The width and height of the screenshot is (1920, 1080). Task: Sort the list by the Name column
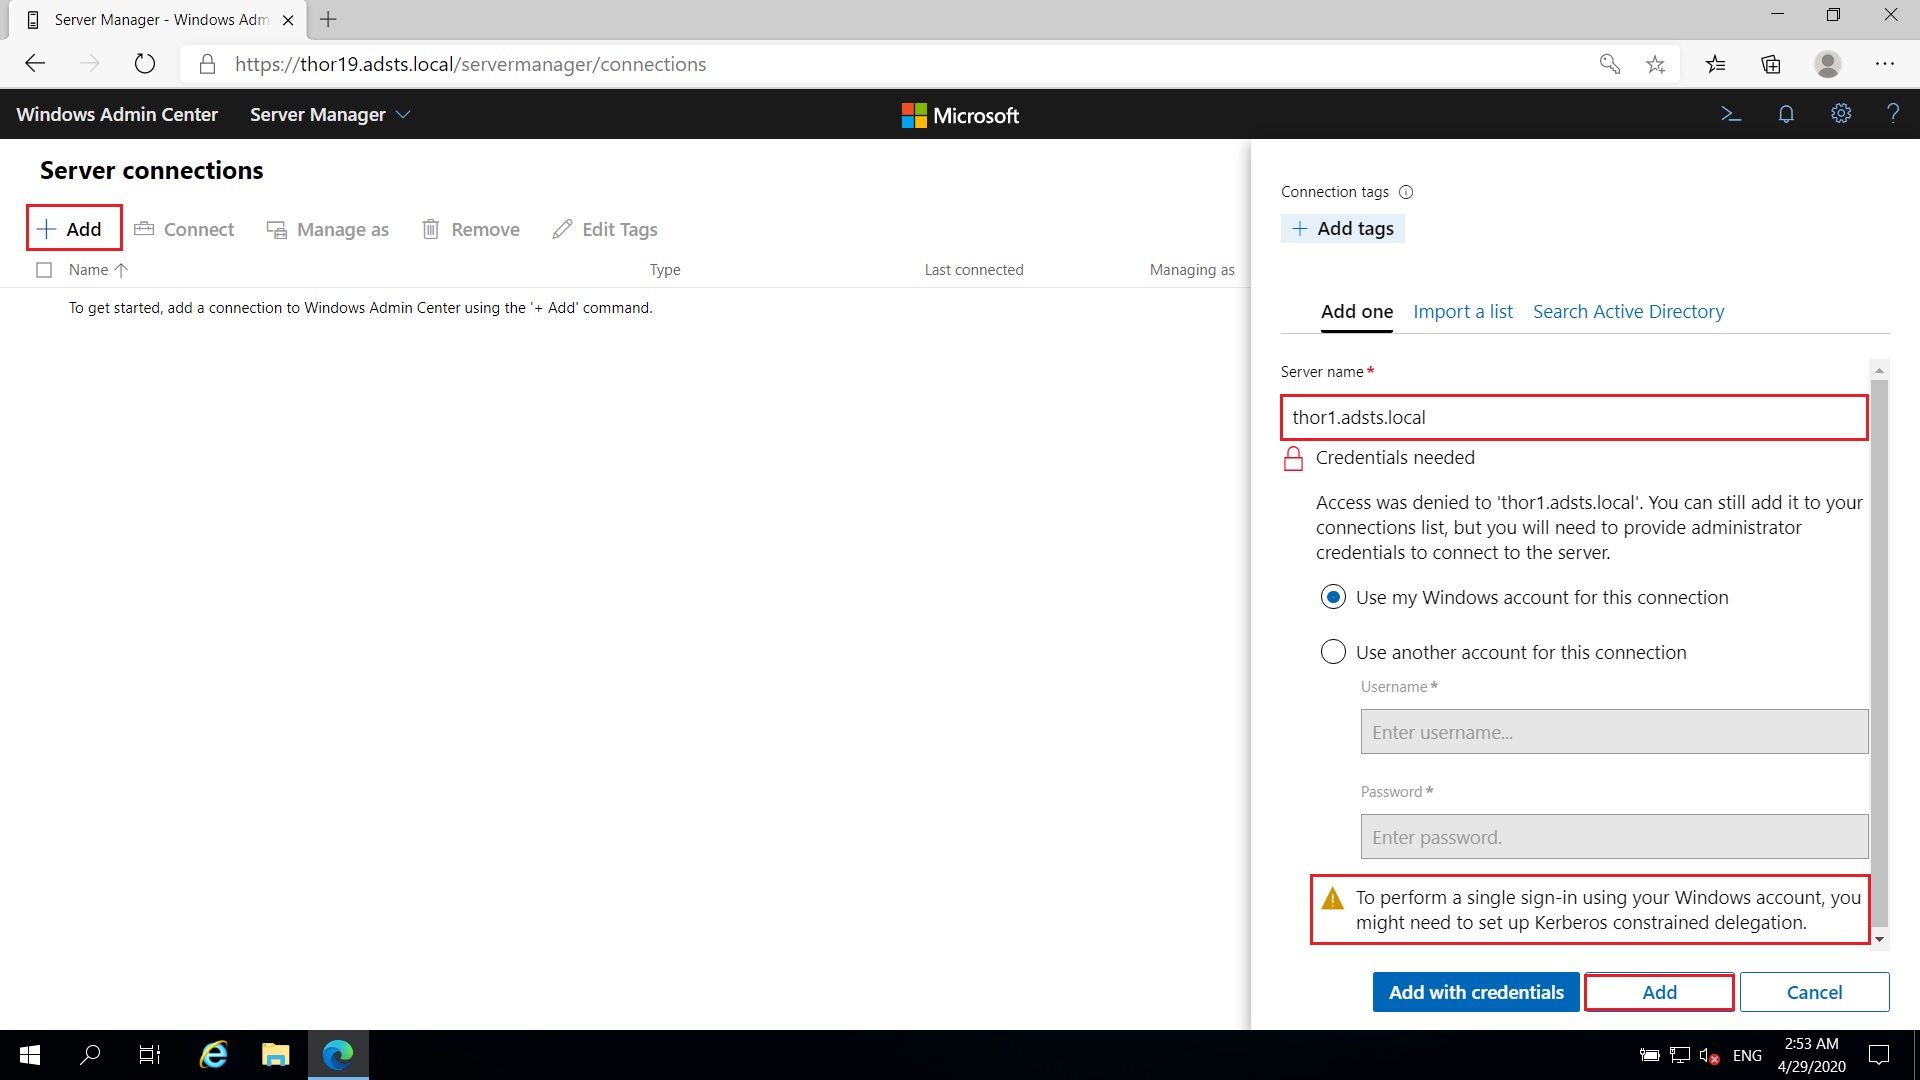(x=98, y=270)
